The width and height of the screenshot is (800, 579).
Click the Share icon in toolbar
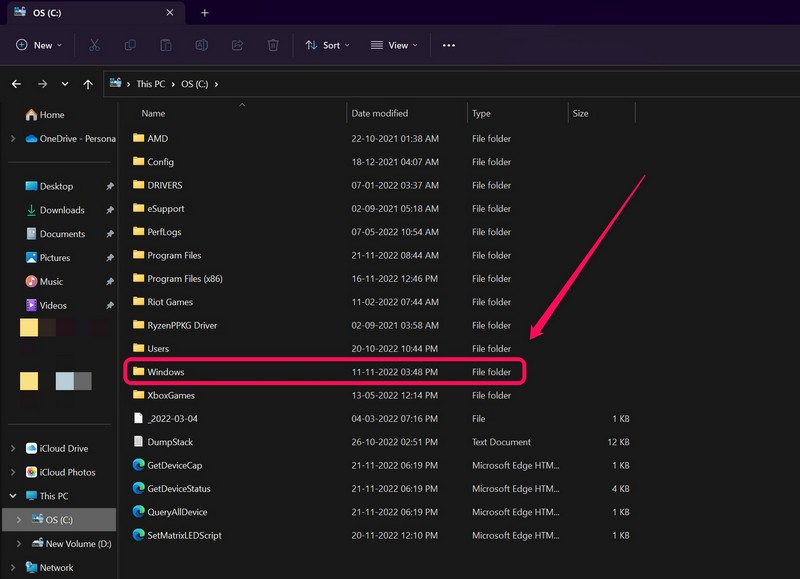pos(237,45)
